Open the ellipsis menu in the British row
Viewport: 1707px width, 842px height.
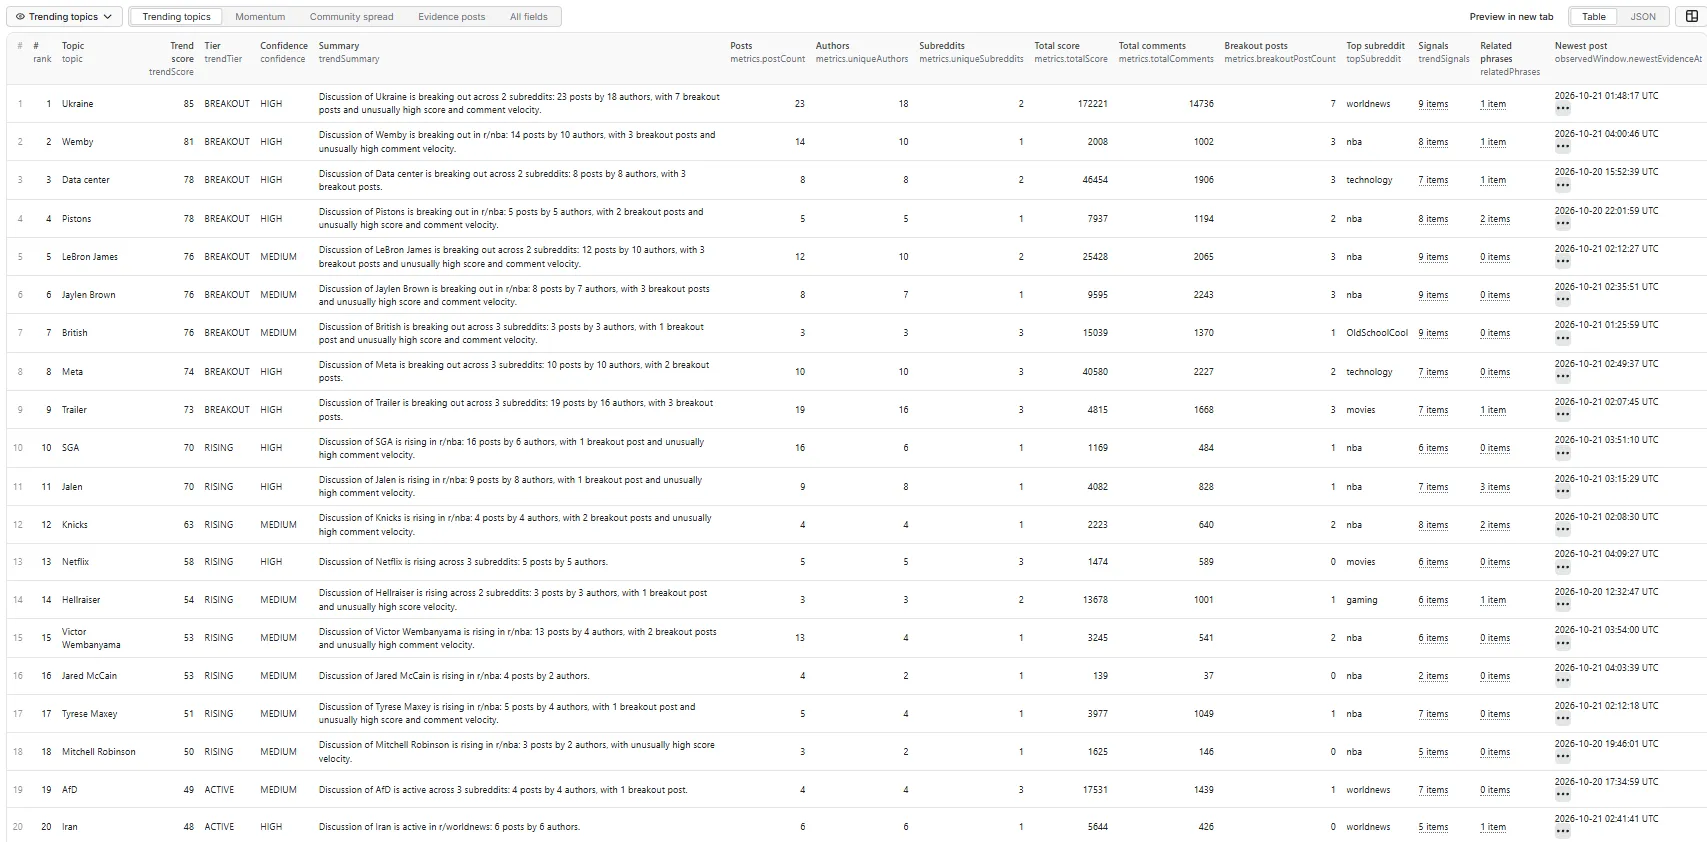1563,339
